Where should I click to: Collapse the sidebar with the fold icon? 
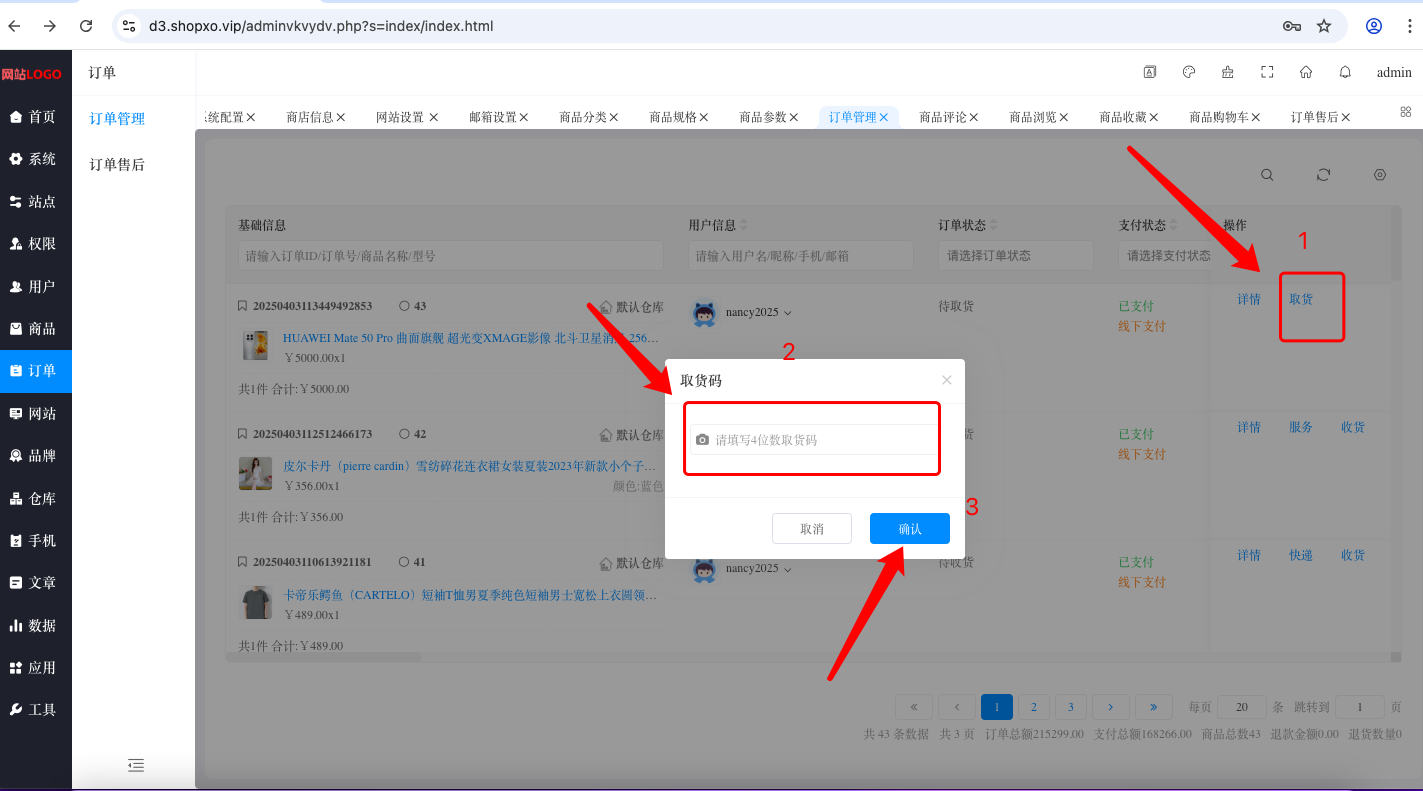pos(136,765)
